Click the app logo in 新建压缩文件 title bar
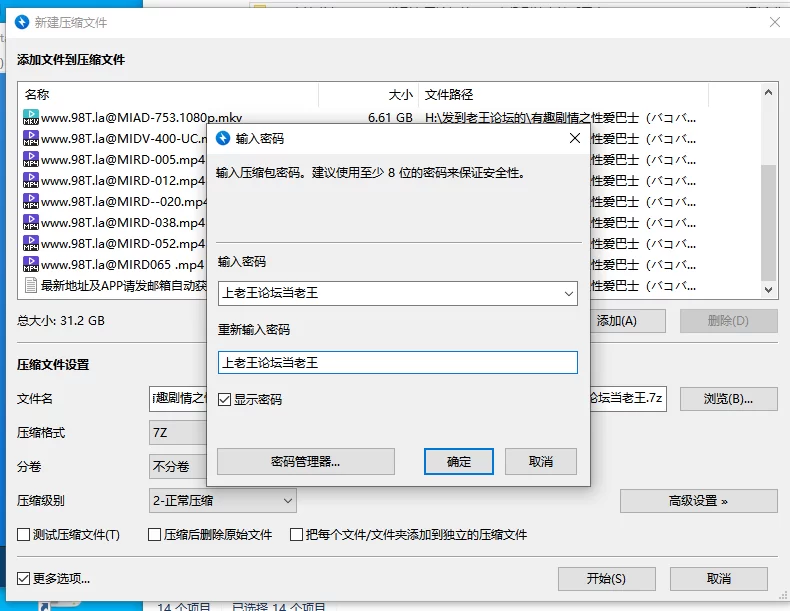The height and width of the screenshot is (611, 790). coord(22,22)
